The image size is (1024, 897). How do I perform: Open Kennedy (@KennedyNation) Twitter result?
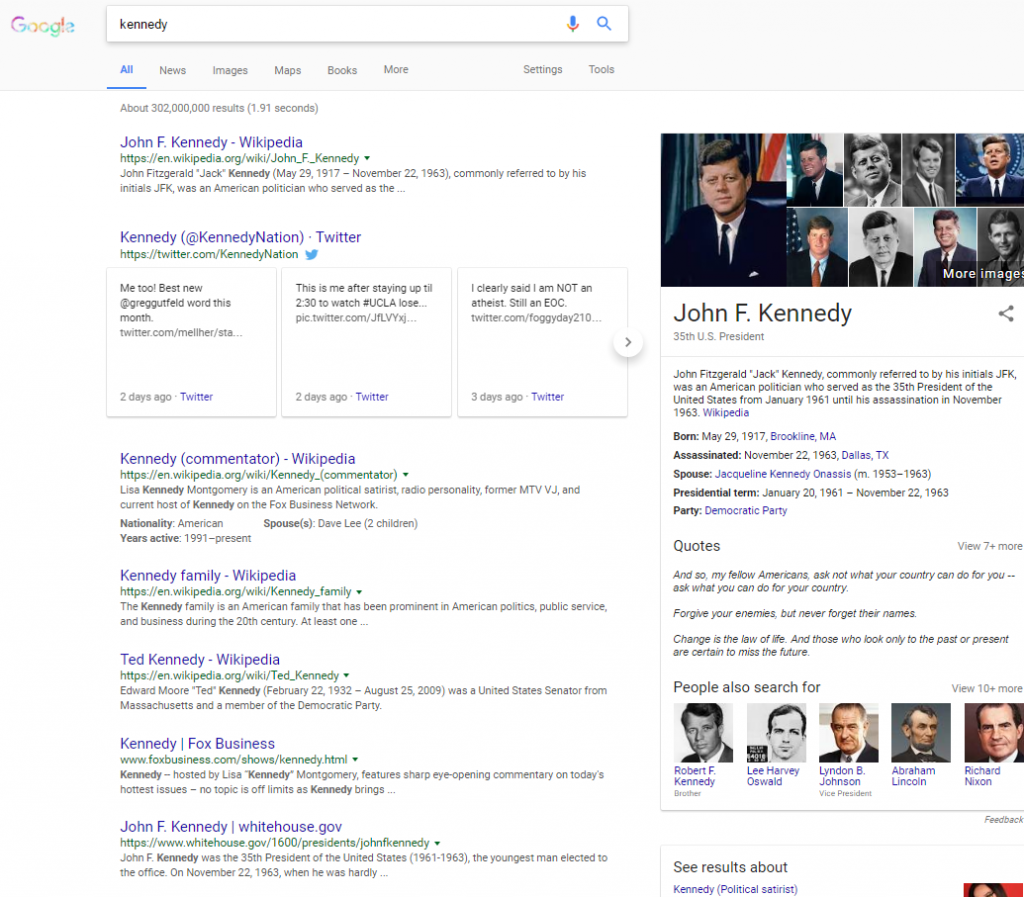[x=240, y=237]
